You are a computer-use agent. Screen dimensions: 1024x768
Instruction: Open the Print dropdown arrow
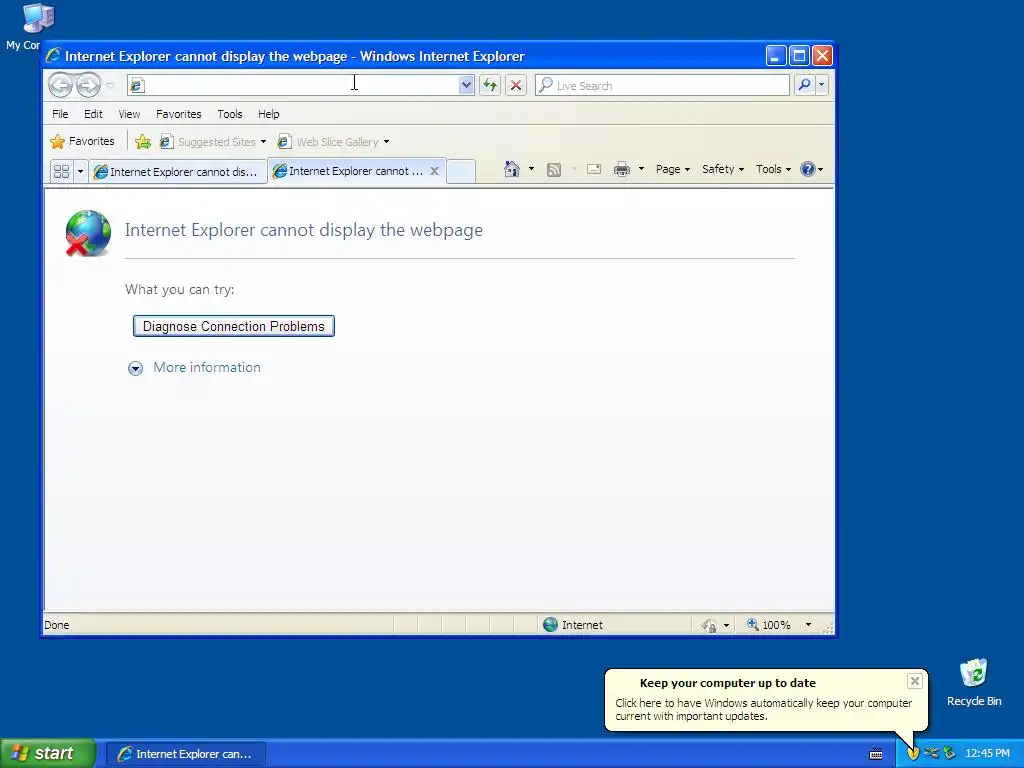tap(641, 169)
